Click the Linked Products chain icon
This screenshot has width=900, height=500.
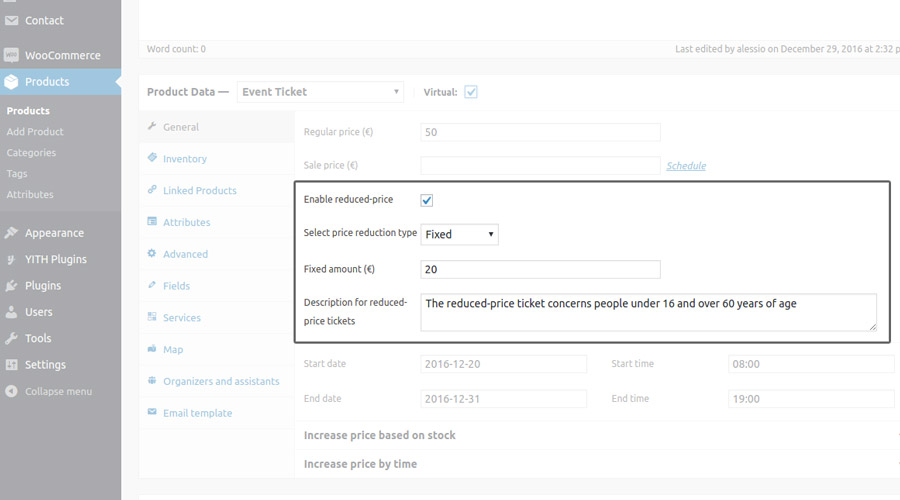152,189
